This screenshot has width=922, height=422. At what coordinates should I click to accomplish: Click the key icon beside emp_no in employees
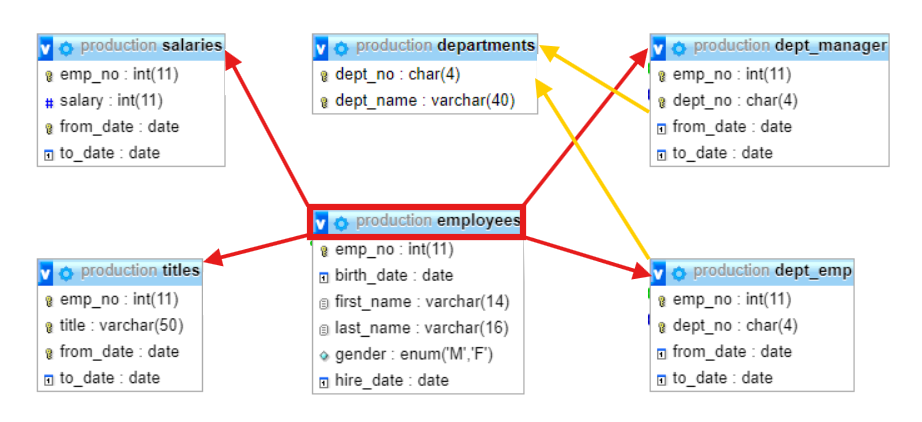pyautogui.click(x=324, y=251)
